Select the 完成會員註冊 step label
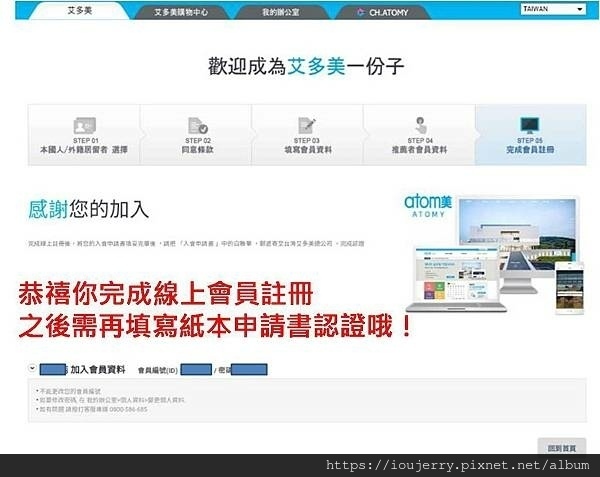The width and height of the screenshot is (600, 477). [x=530, y=150]
